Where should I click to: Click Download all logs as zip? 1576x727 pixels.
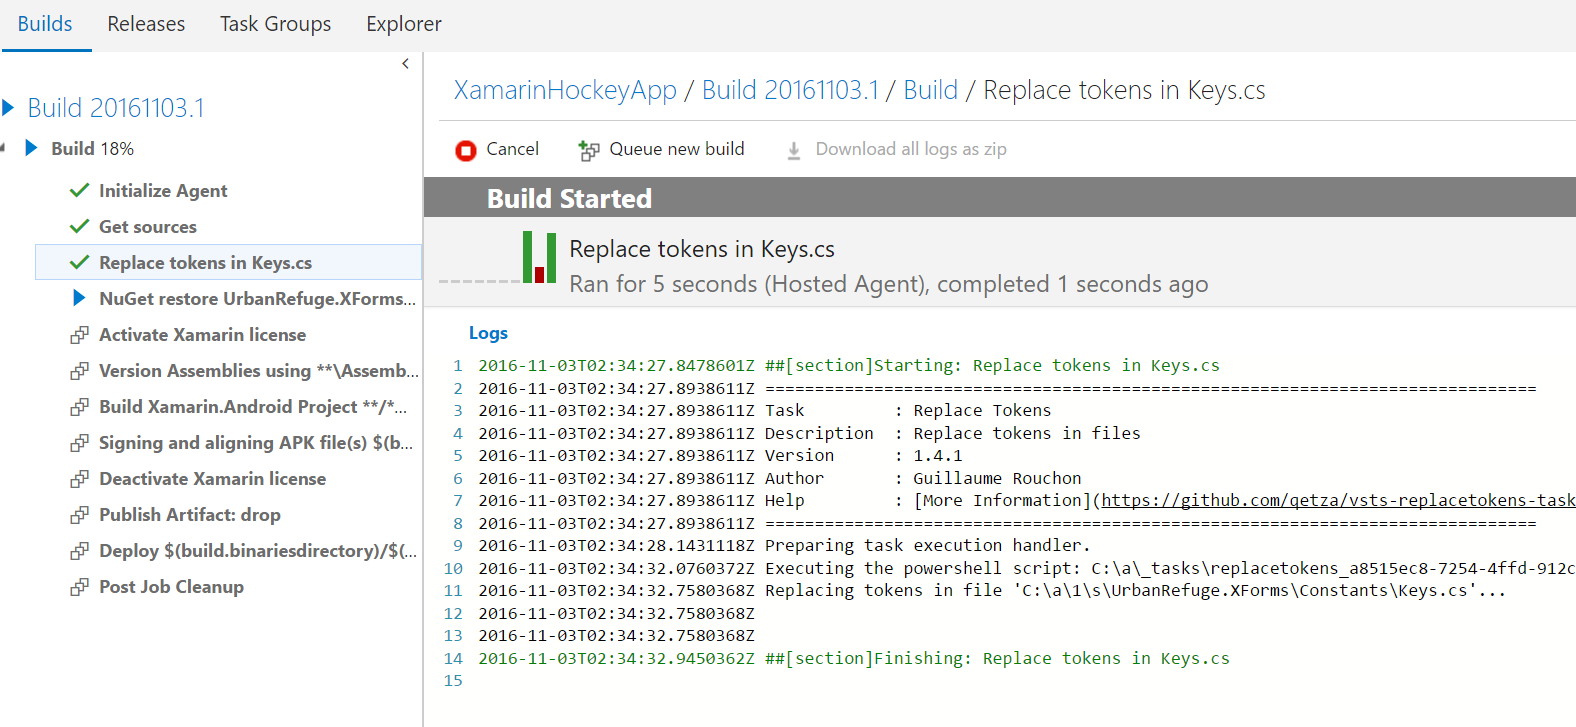[911, 149]
